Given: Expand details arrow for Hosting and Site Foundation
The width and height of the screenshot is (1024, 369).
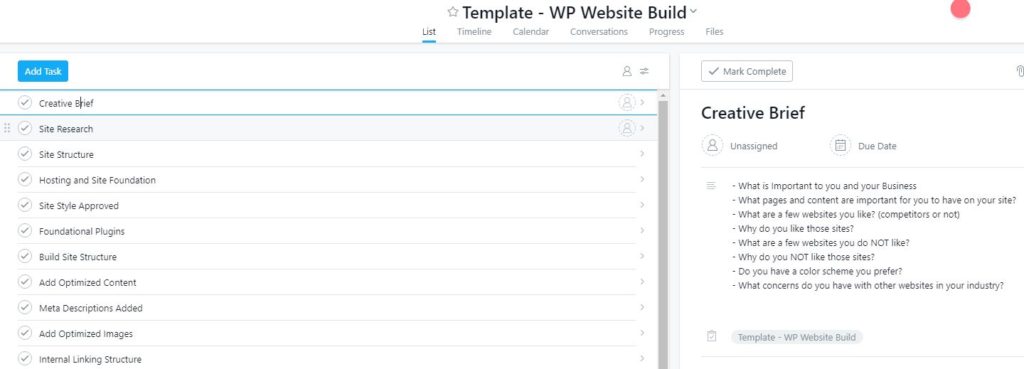Looking at the screenshot, I should (642, 180).
